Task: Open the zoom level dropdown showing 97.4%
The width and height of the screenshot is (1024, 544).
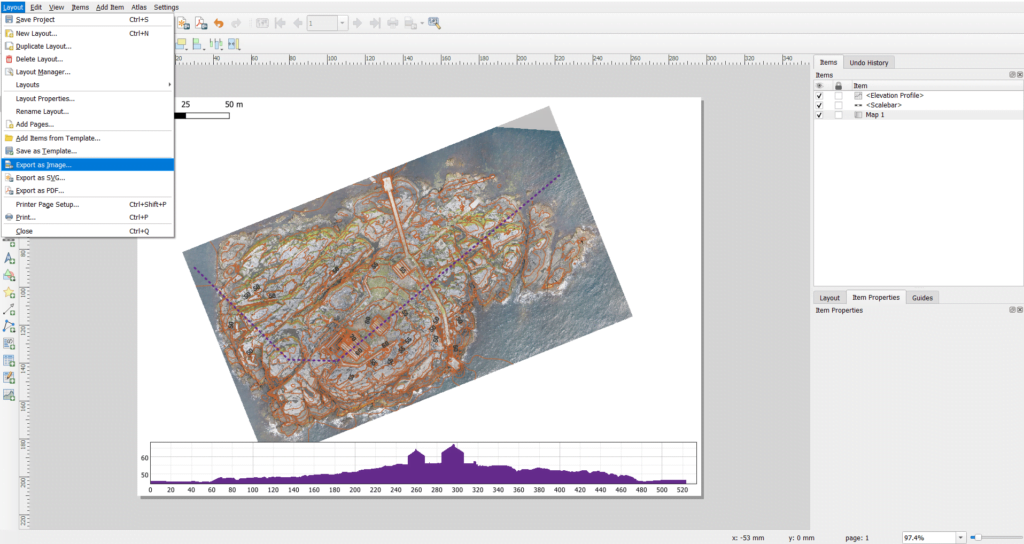Action: (960, 538)
